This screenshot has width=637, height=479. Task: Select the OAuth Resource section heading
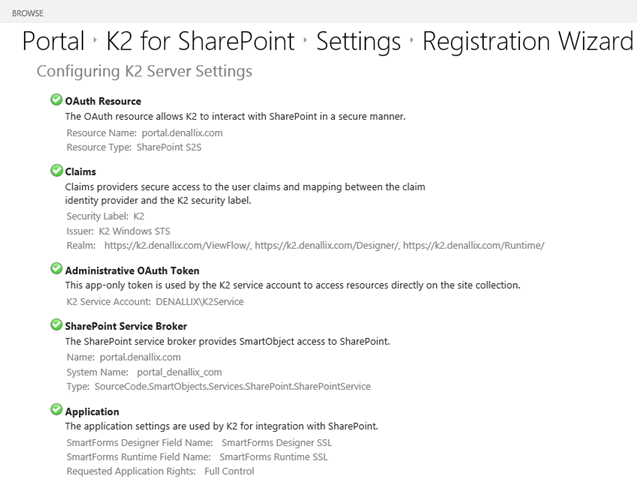pos(103,101)
